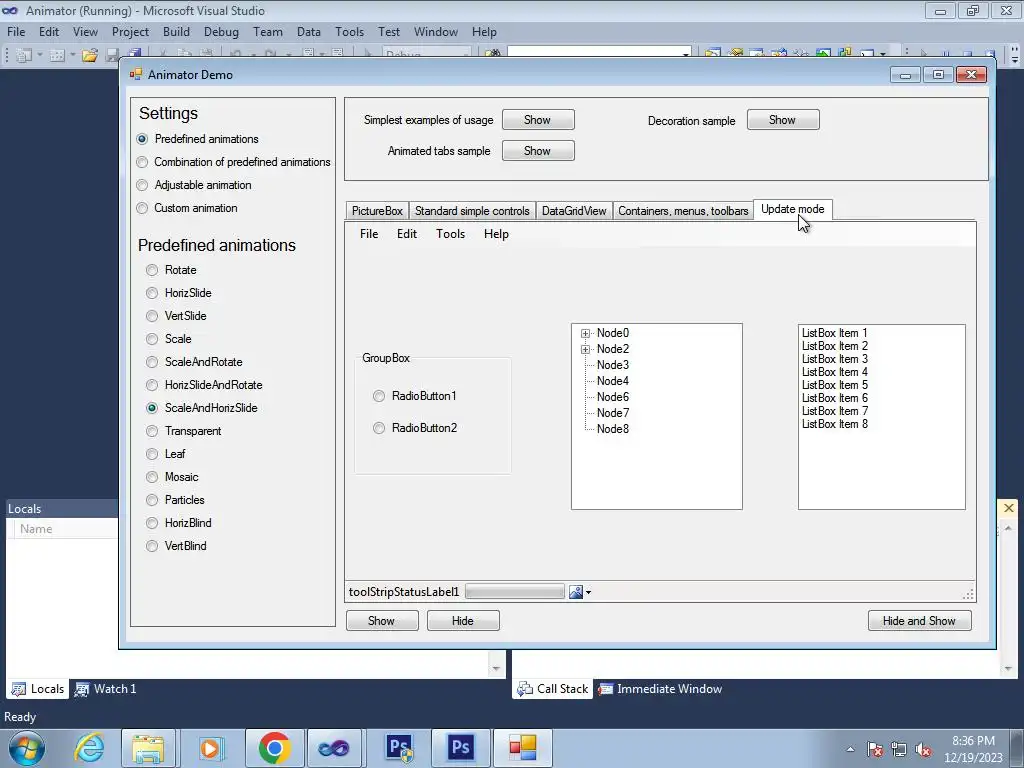Viewport: 1024px width, 768px height.
Task: Launch Internet Explorer from the taskbar
Action: tap(89, 748)
